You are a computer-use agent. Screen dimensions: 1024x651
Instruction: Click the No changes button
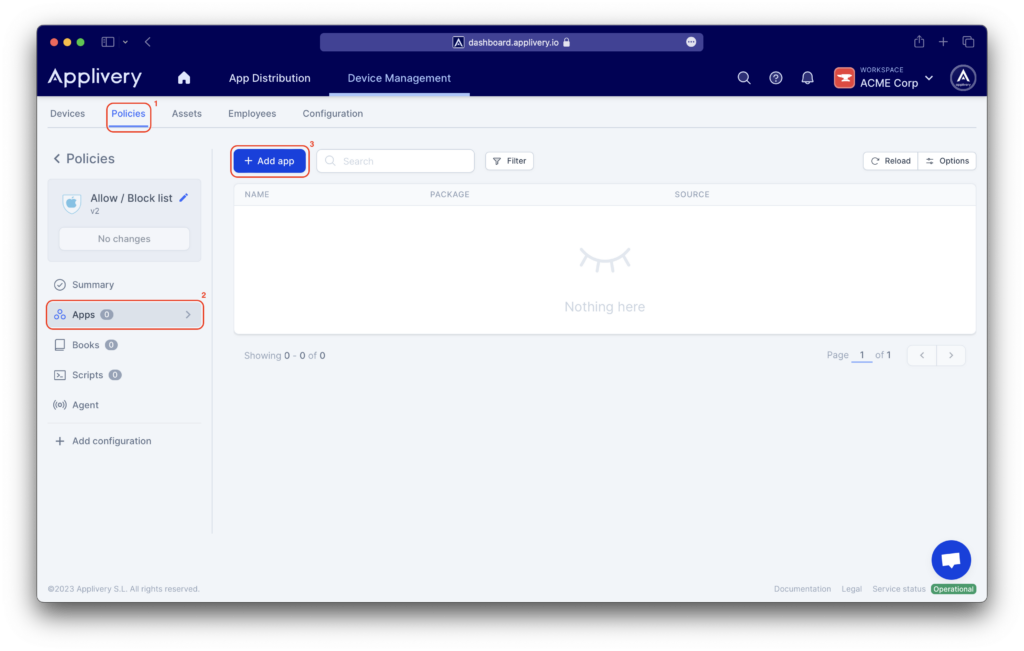124,239
